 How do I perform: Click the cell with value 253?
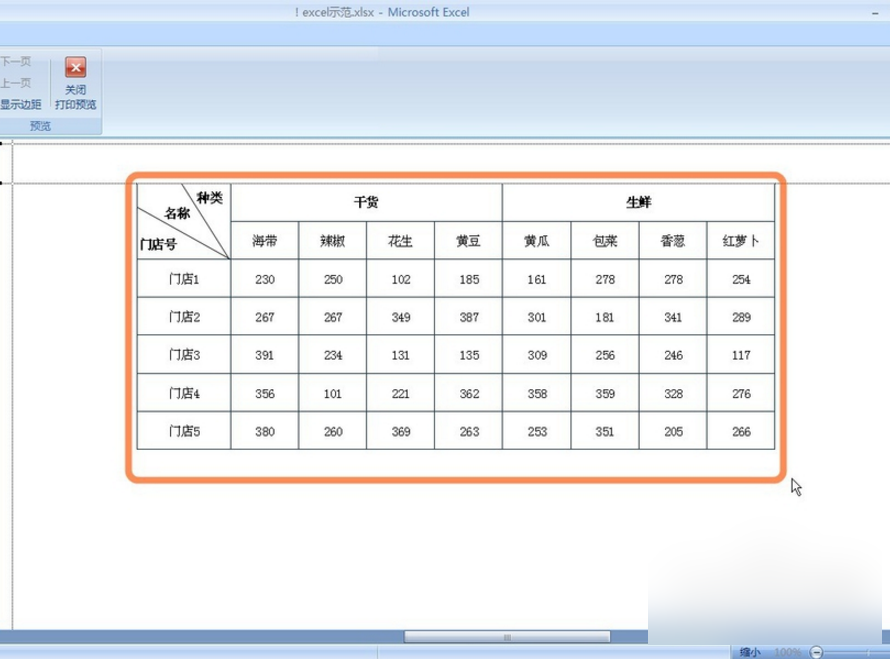pos(537,431)
